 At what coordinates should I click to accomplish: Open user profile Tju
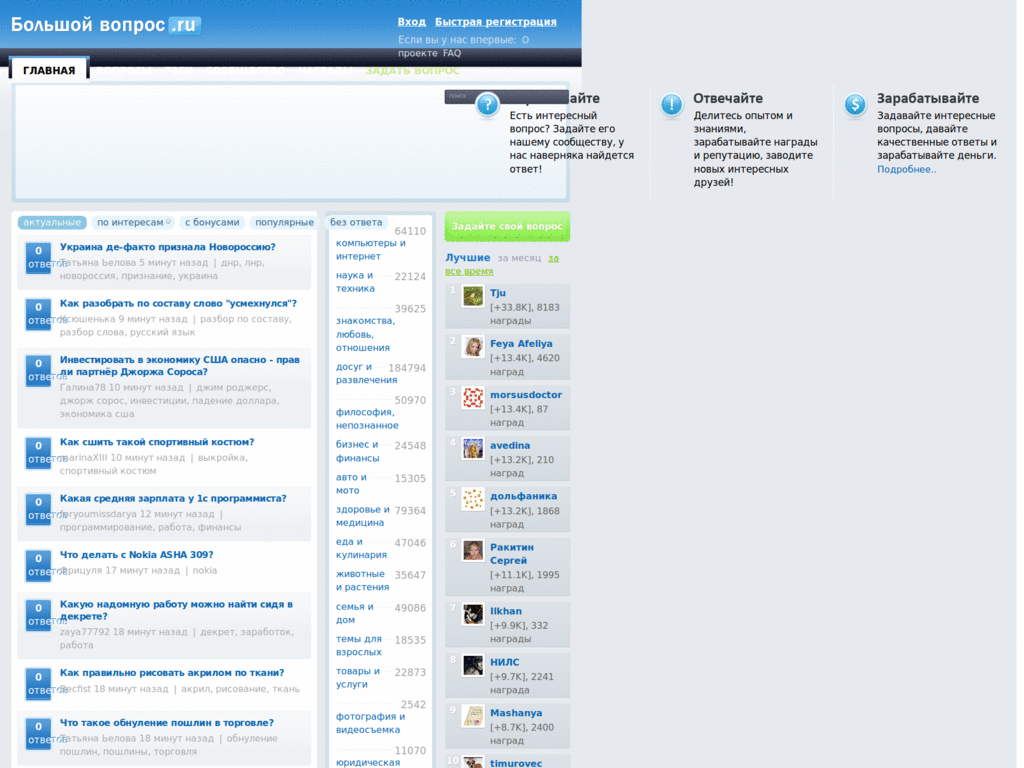(x=498, y=293)
